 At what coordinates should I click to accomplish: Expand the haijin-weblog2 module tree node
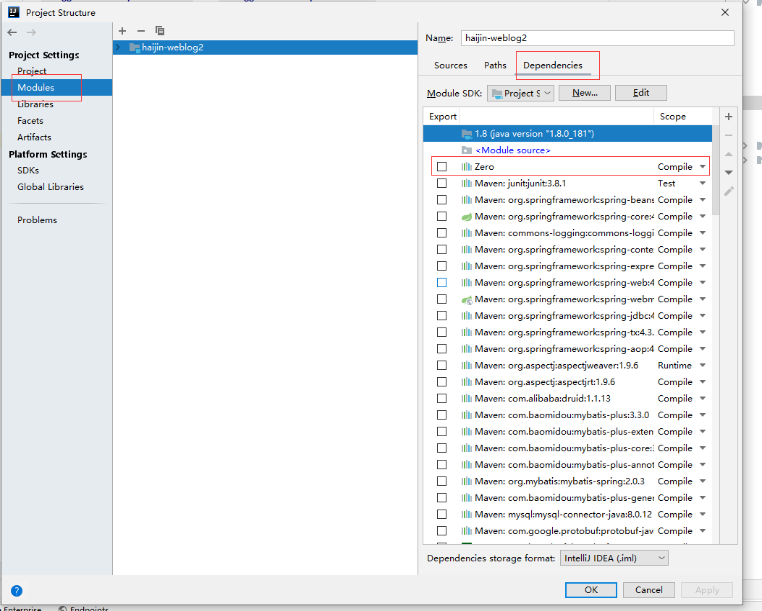[x=118, y=47]
